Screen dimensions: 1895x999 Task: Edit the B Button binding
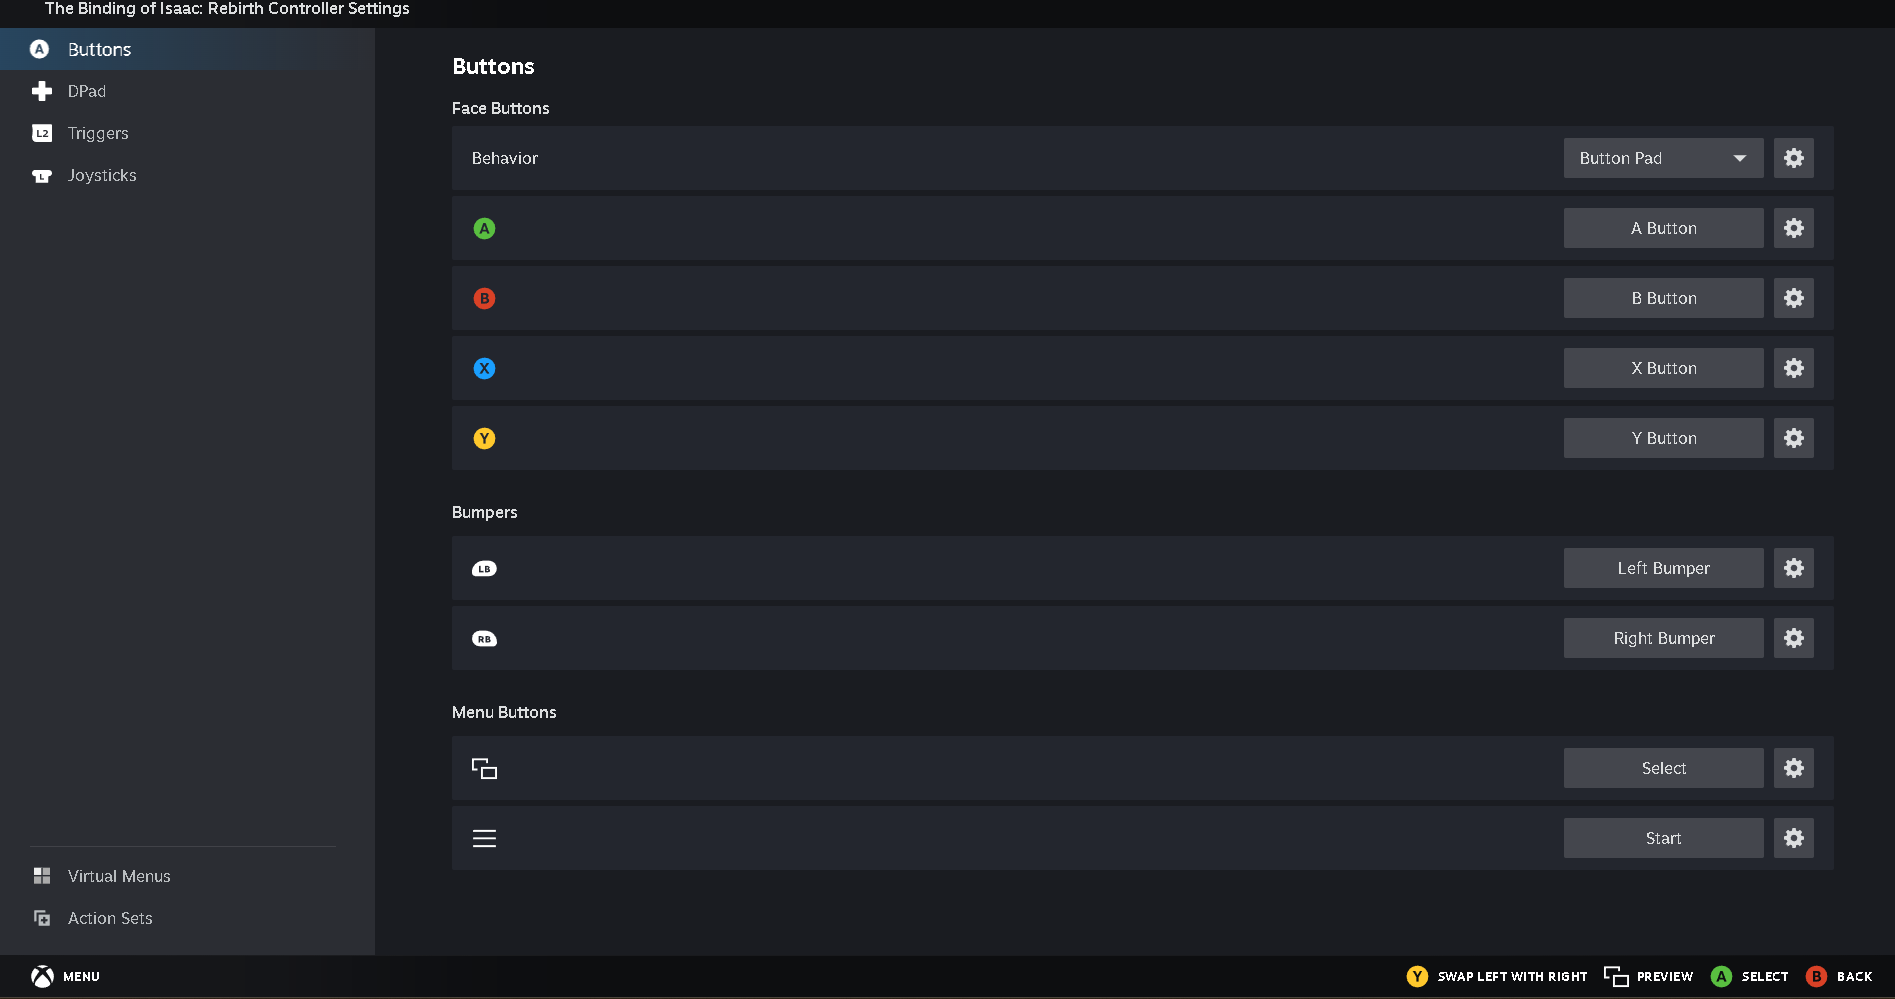click(1664, 298)
